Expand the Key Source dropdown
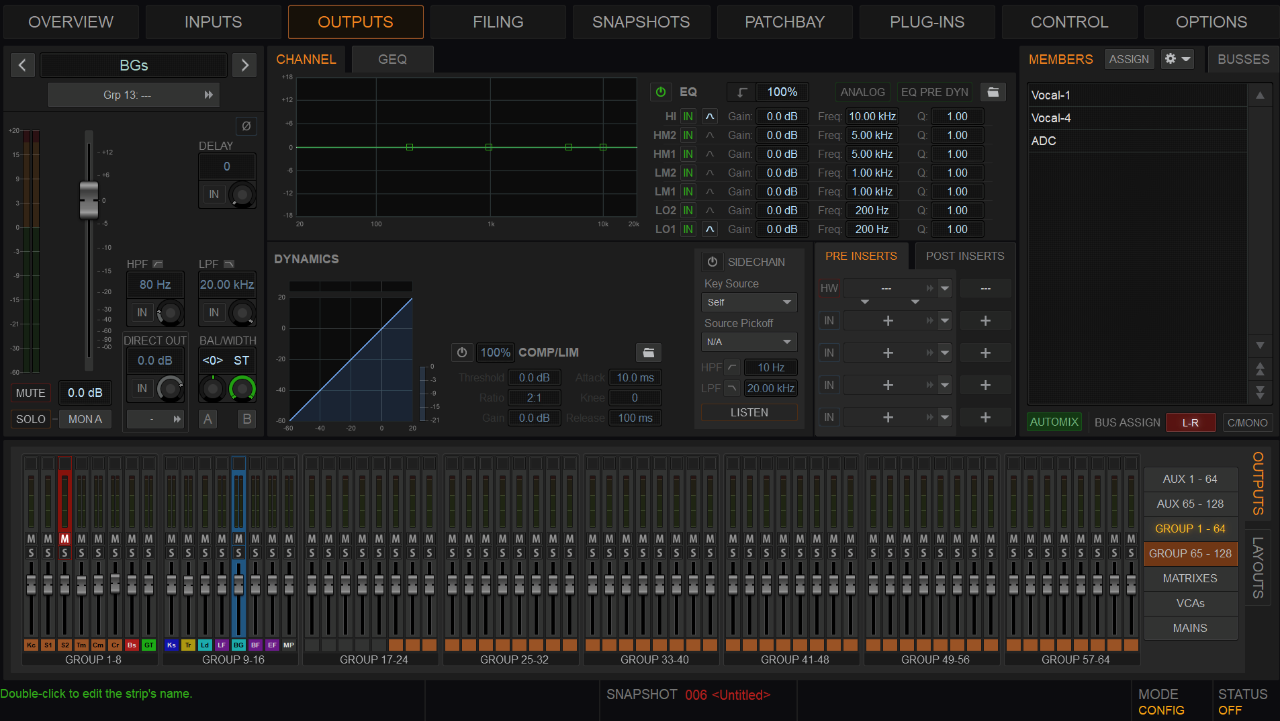Screen dimensions: 1280x721 [749, 302]
